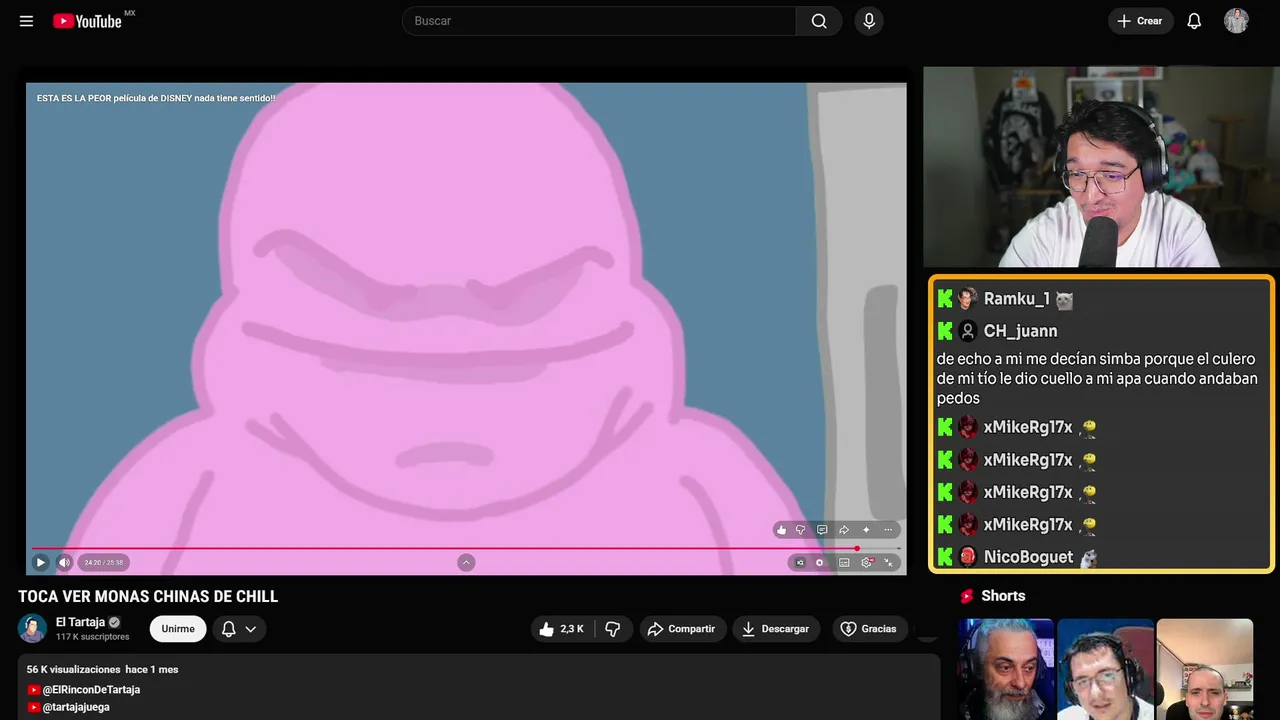The image size is (1280, 720).
Task: Focus the Buscar search field
Action: point(599,21)
